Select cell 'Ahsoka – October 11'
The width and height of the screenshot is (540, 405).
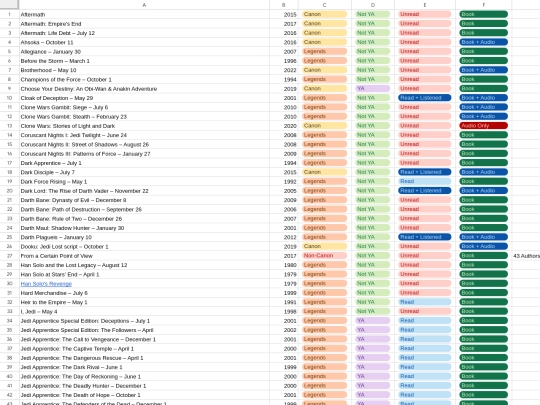pyautogui.click(x=144, y=42)
